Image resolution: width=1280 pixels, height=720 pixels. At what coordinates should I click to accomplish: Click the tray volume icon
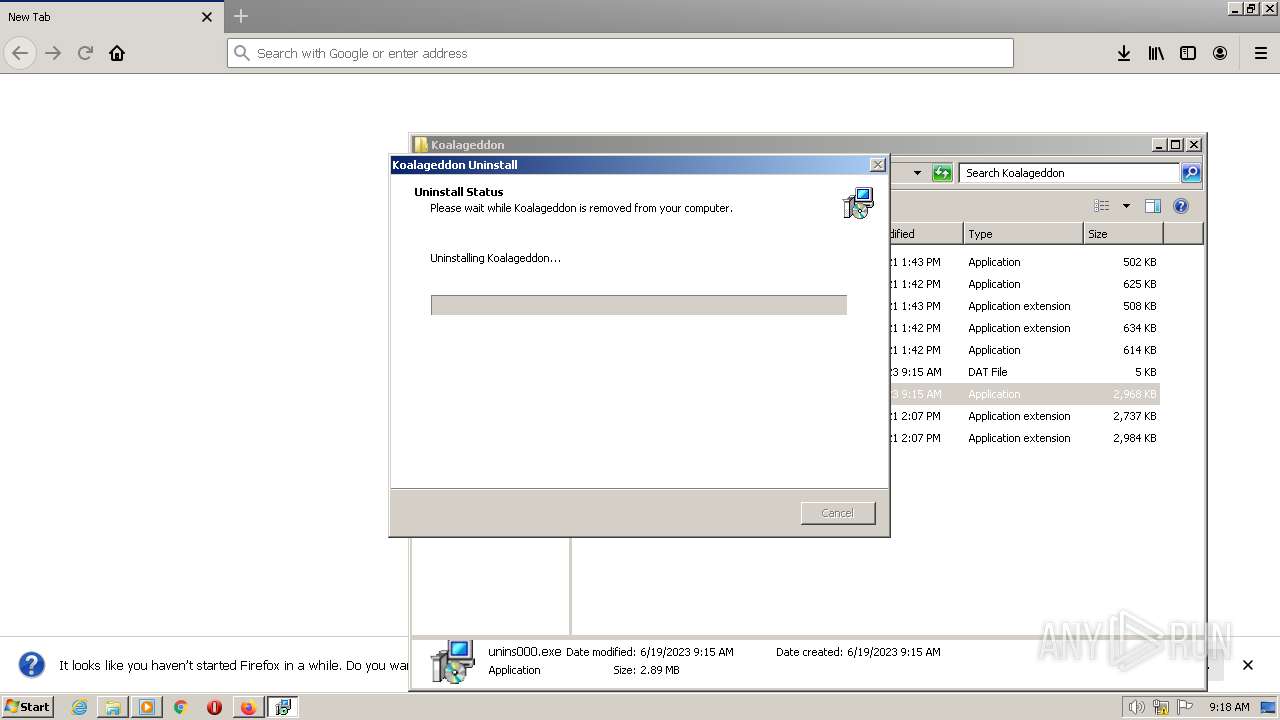[1136, 707]
